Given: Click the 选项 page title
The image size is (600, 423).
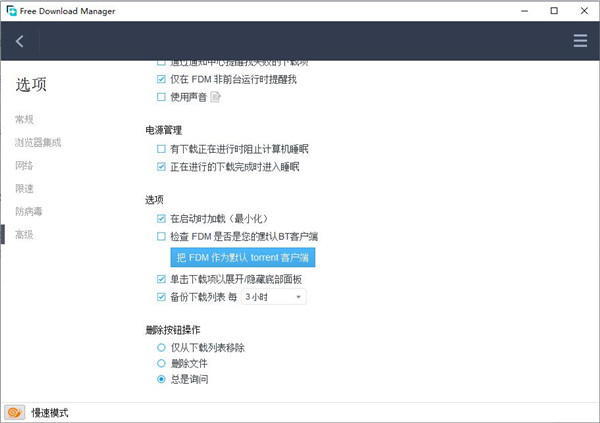Looking at the screenshot, I should [x=31, y=84].
